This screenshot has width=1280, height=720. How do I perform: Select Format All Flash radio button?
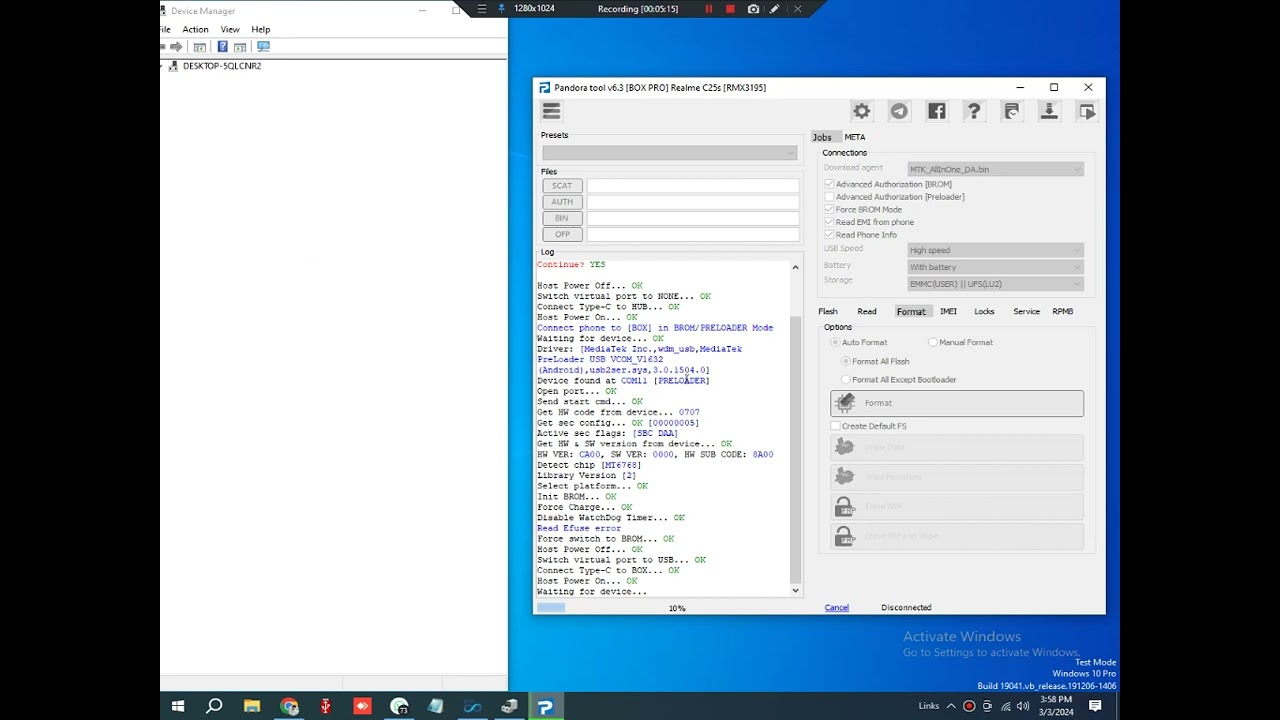(x=846, y=361)
